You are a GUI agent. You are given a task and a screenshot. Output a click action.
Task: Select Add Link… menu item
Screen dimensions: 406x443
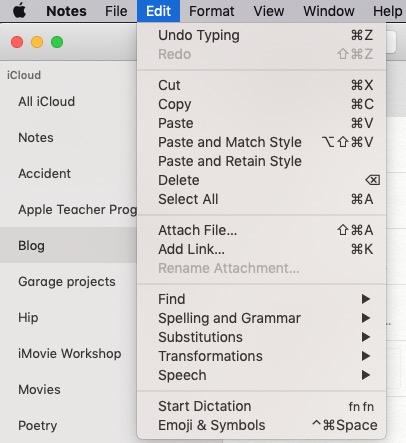262,249
